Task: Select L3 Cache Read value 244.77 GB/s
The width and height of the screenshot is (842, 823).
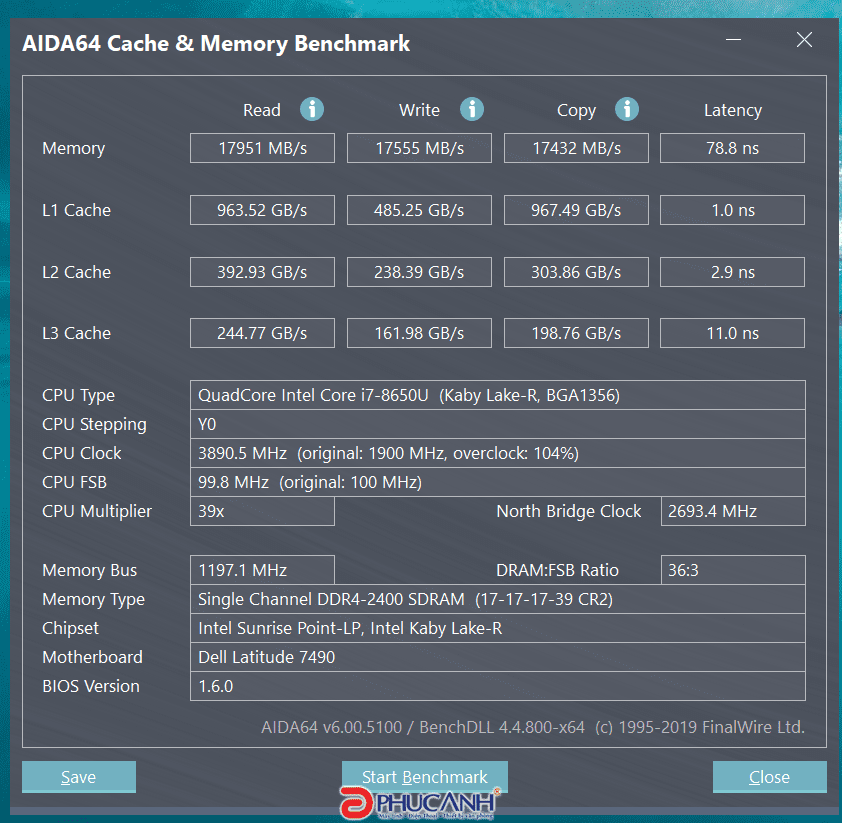Action: [x=263, y=333]
